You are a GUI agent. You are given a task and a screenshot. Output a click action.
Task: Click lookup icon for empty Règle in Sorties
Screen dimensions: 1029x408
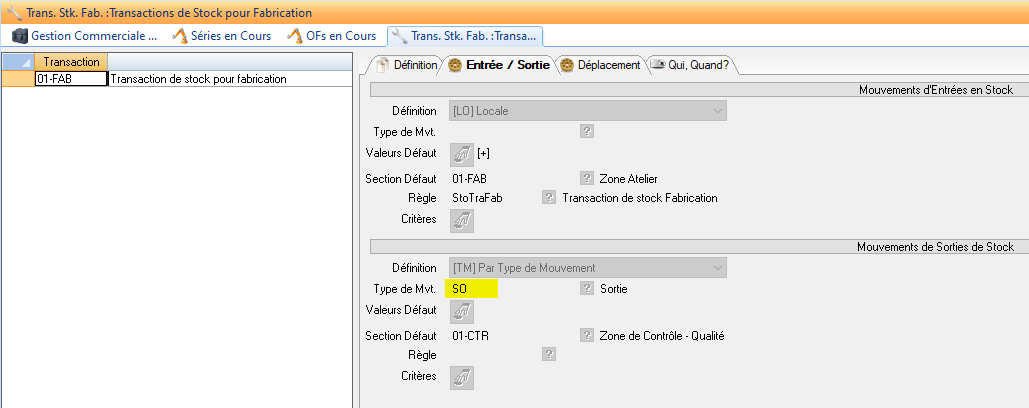point(548,354)
